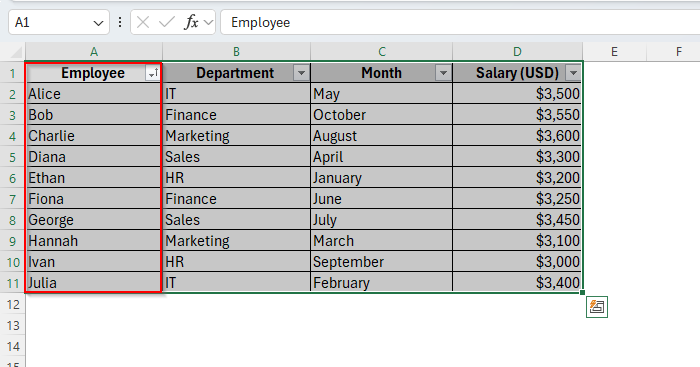
Task: Select the cell containing August
Action: (382, 136)
